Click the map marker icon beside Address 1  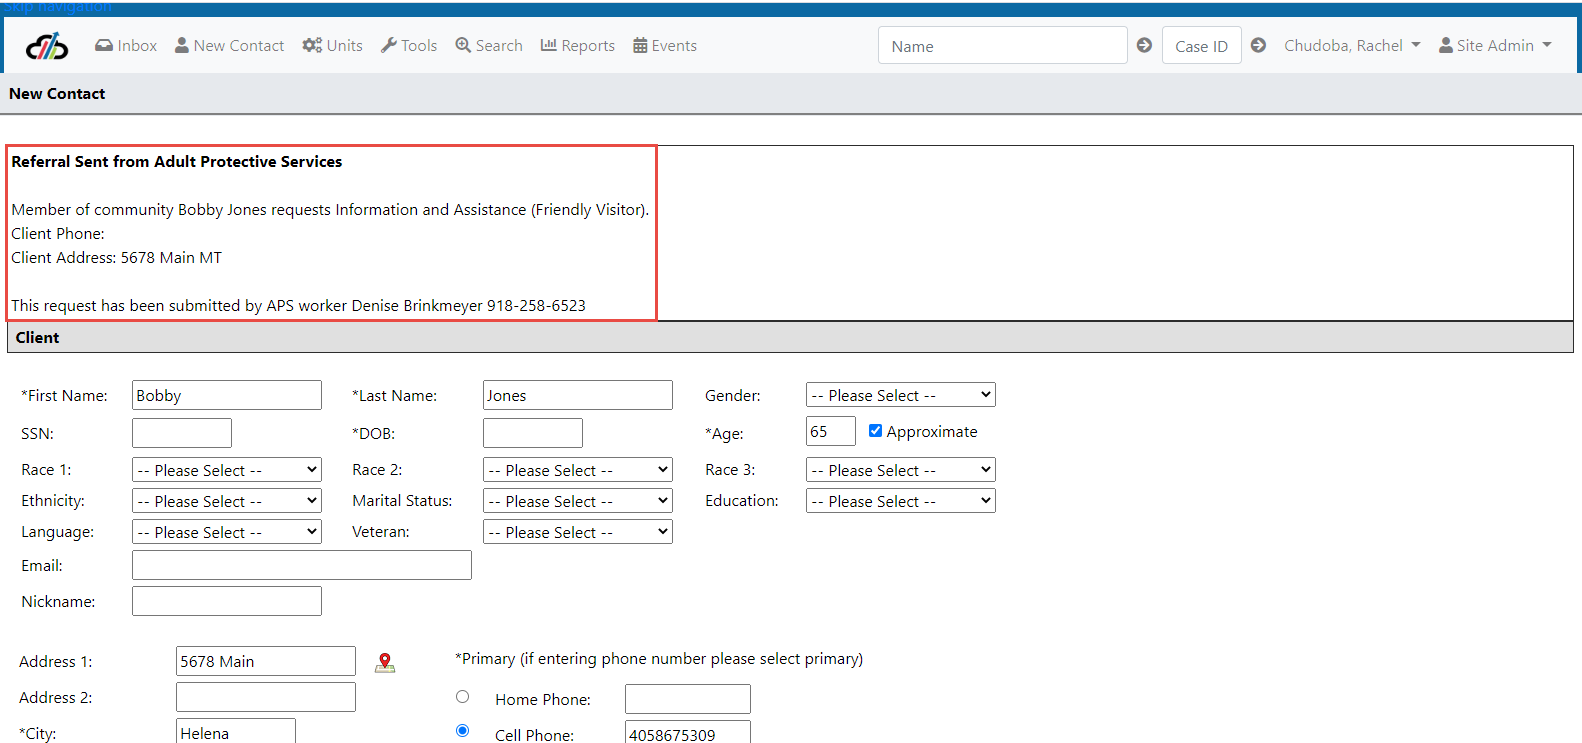pos(385,663)
